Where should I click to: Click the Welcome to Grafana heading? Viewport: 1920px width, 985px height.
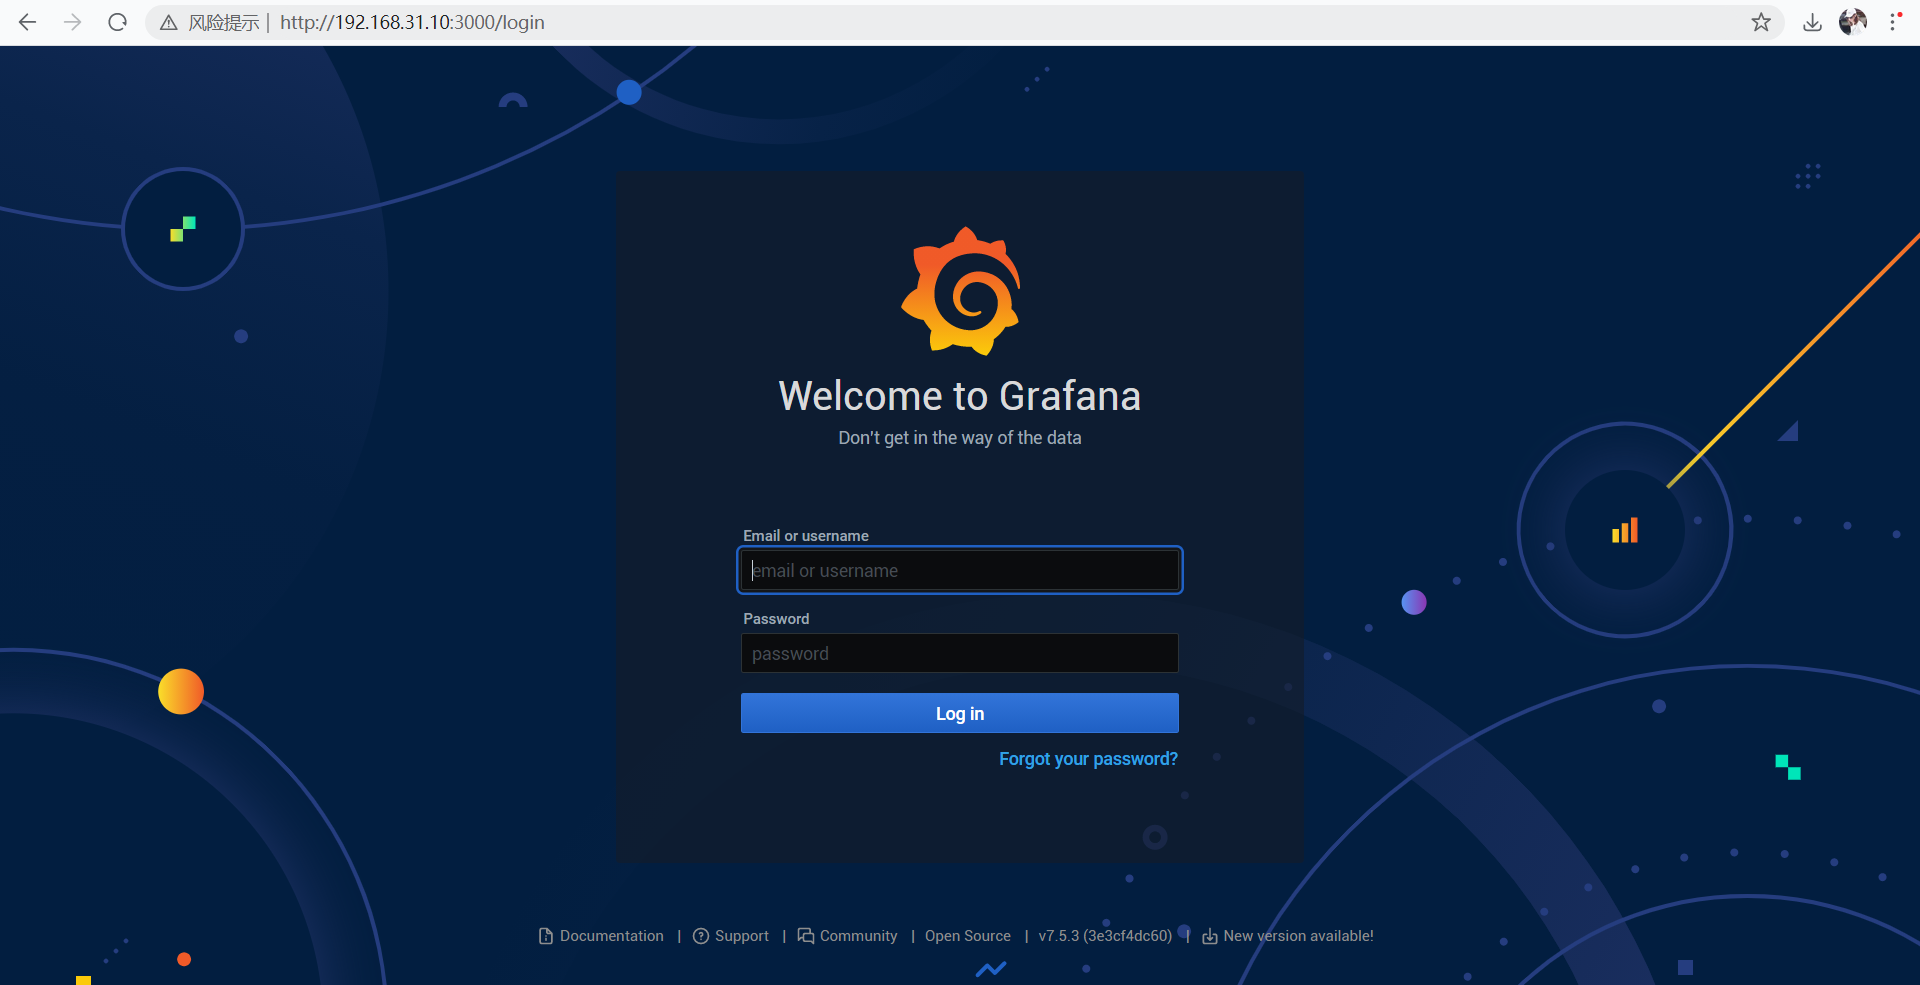click(960, 396)
